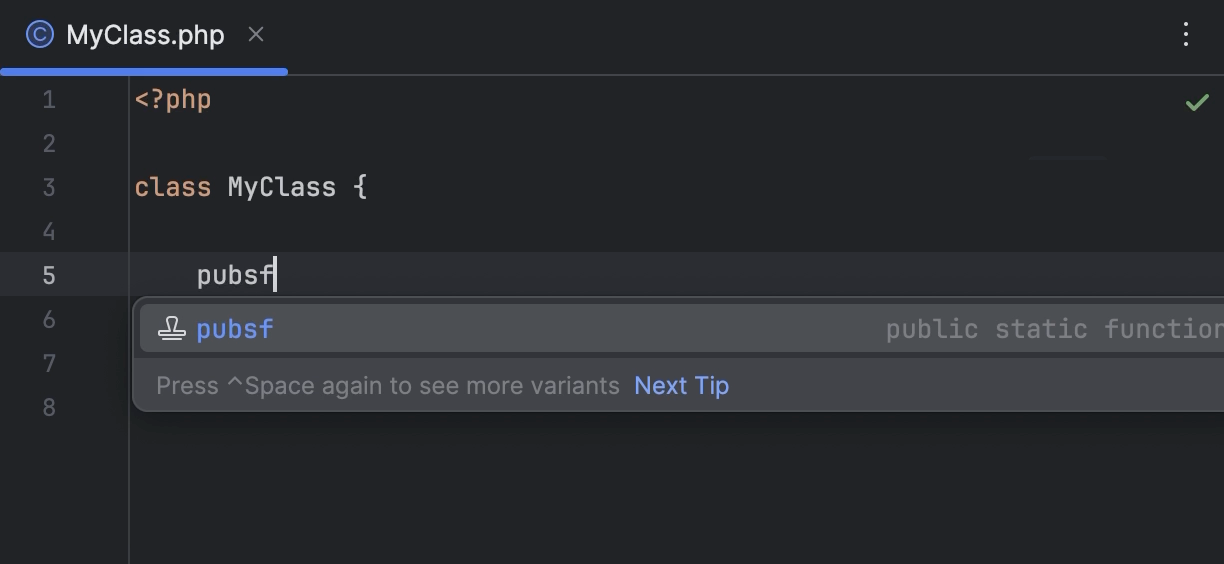
Task: Click gutter line number 8
Action: [49, 408]
